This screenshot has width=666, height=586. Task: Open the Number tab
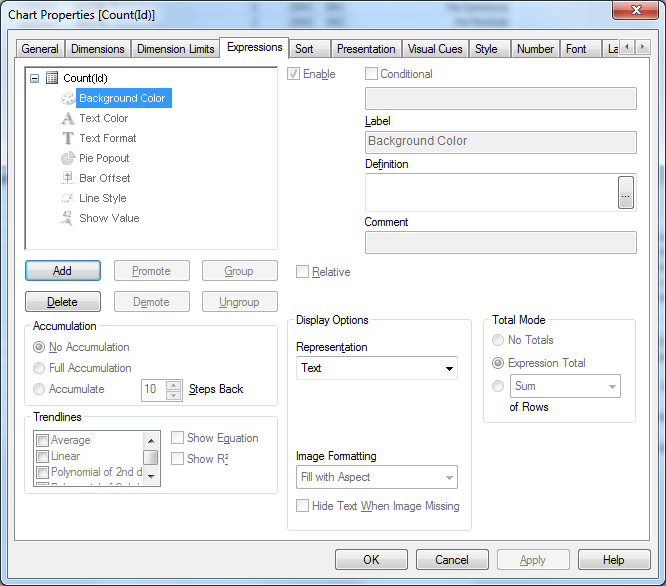point(535,49)
